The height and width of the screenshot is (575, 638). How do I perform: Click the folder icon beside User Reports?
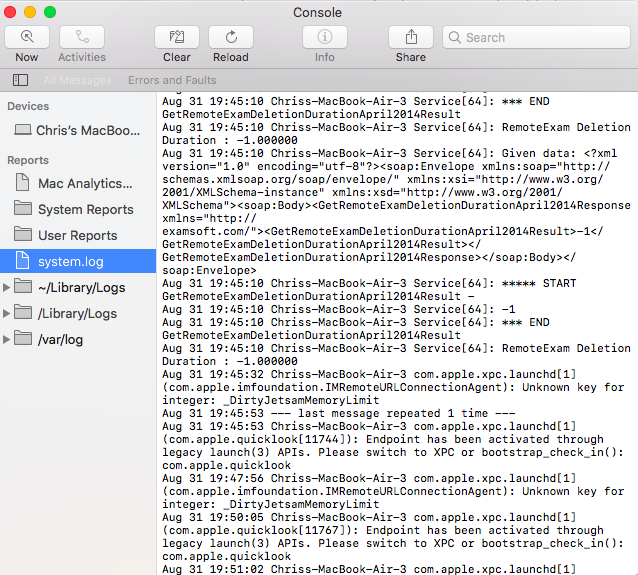coord(23,234)
